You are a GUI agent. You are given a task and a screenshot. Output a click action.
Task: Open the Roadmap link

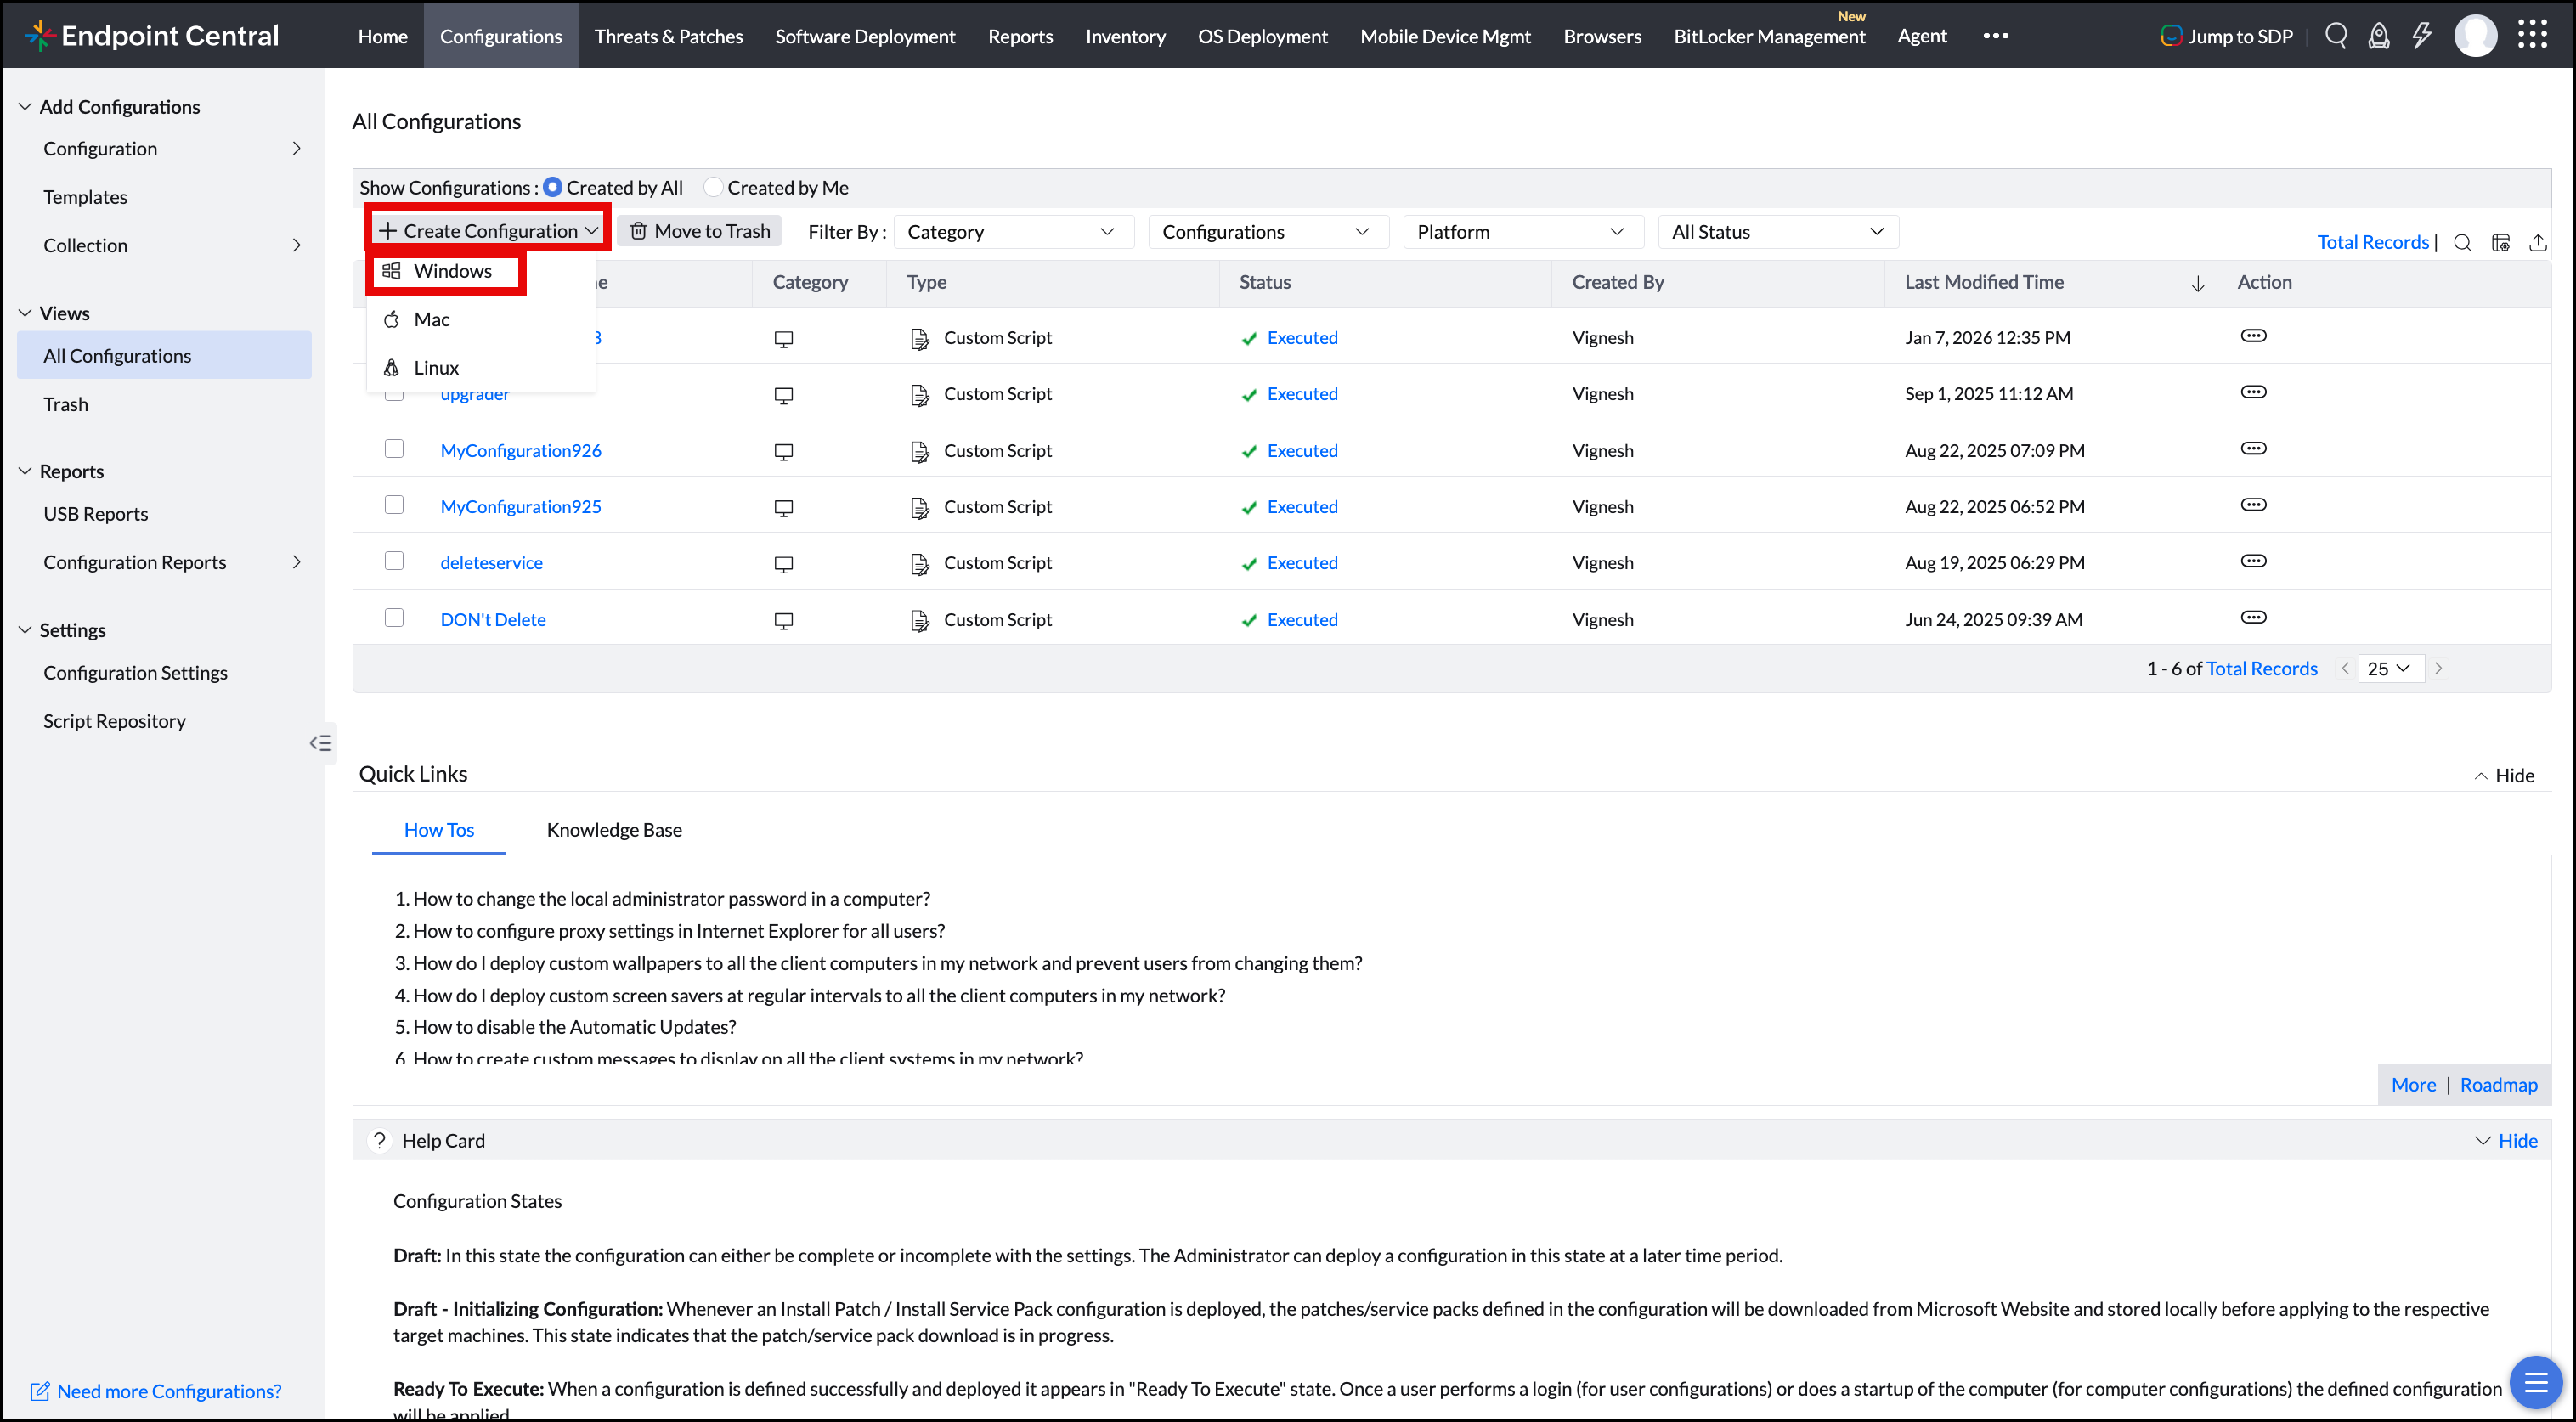pyautogui.click(x=2498, y=1085)
